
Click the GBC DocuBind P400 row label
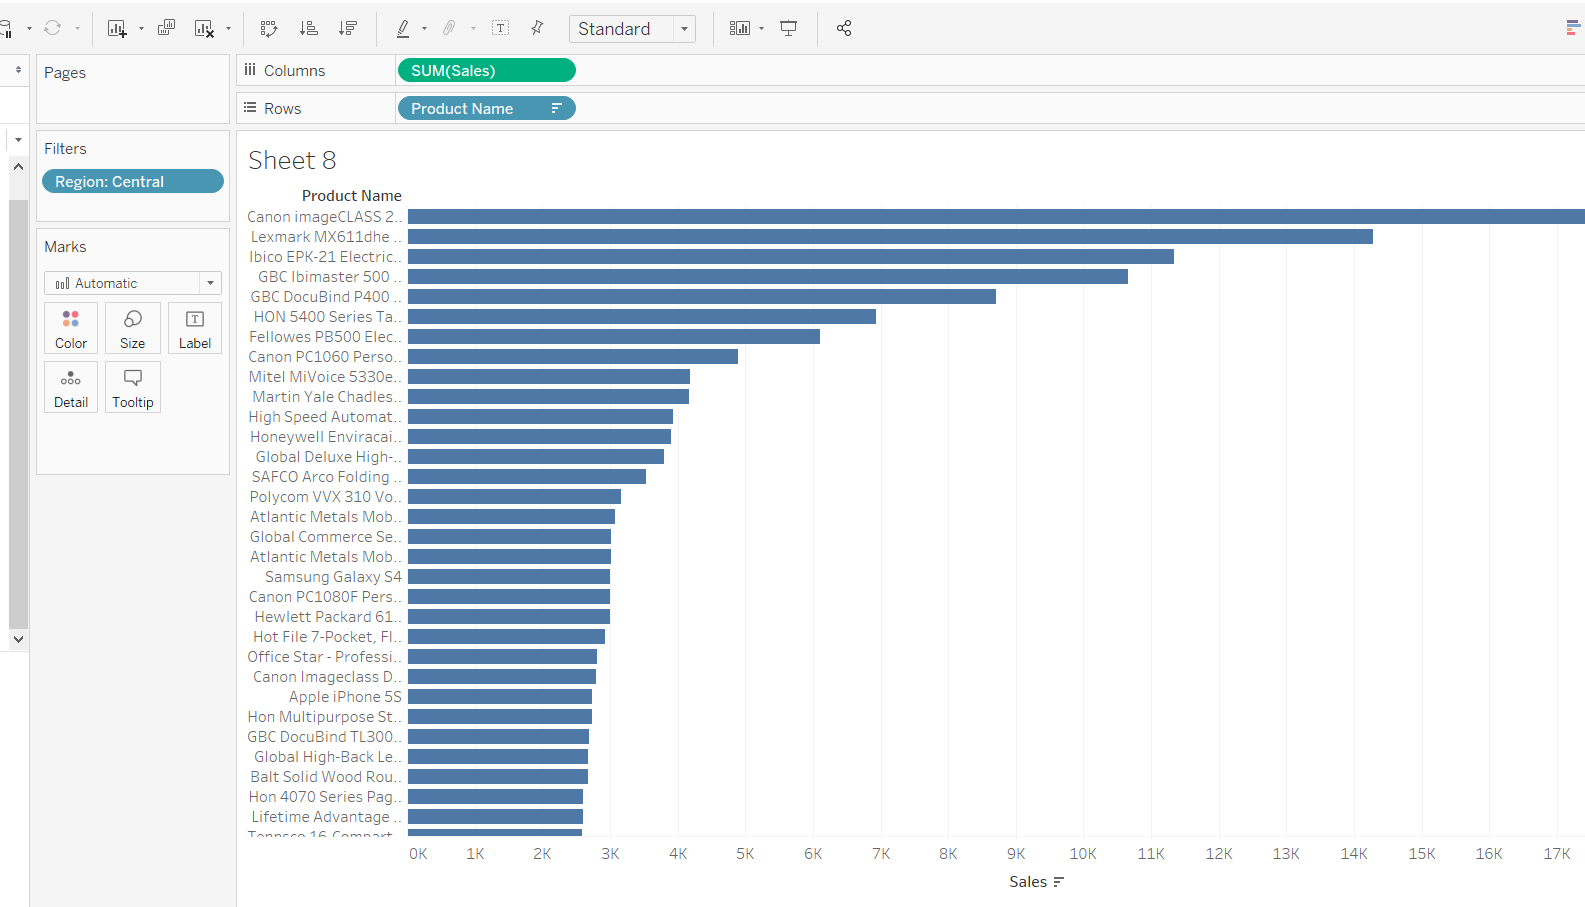[326, 296]
